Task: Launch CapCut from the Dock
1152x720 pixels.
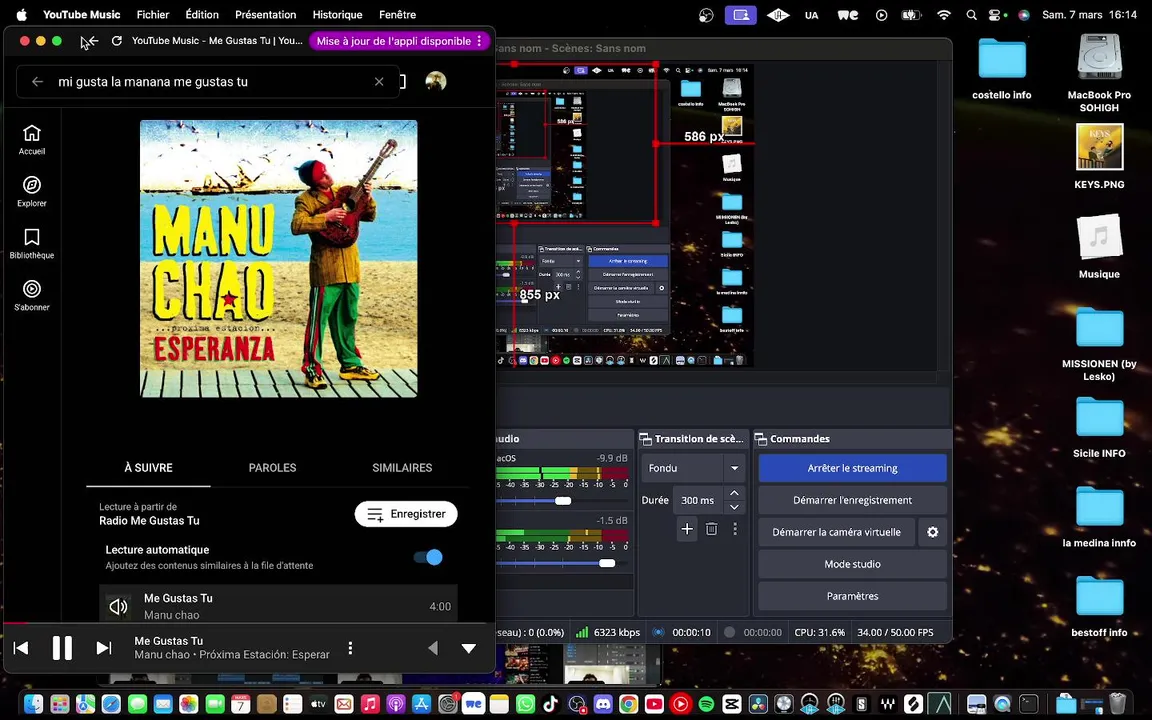Action: click(x=732, y=704)
